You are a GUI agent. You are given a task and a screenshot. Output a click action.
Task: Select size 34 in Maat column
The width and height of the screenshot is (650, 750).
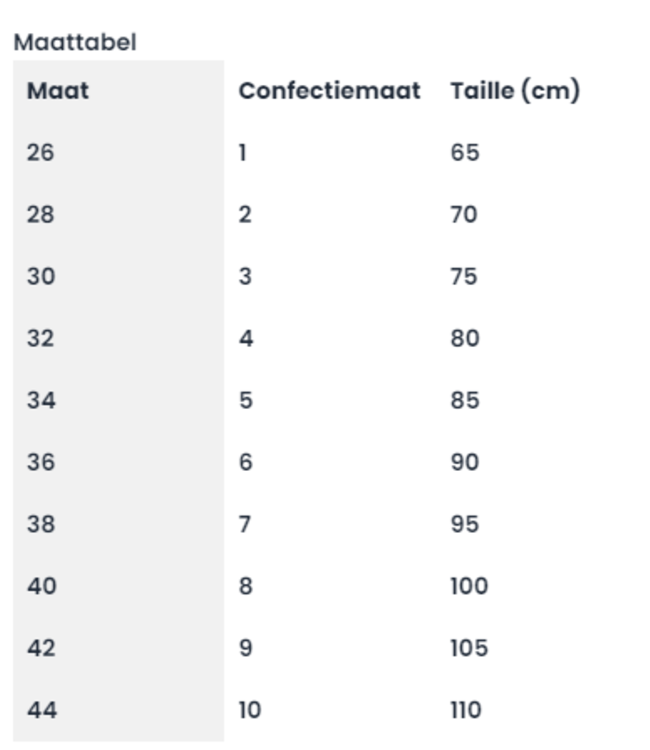[x=41, y=401]
